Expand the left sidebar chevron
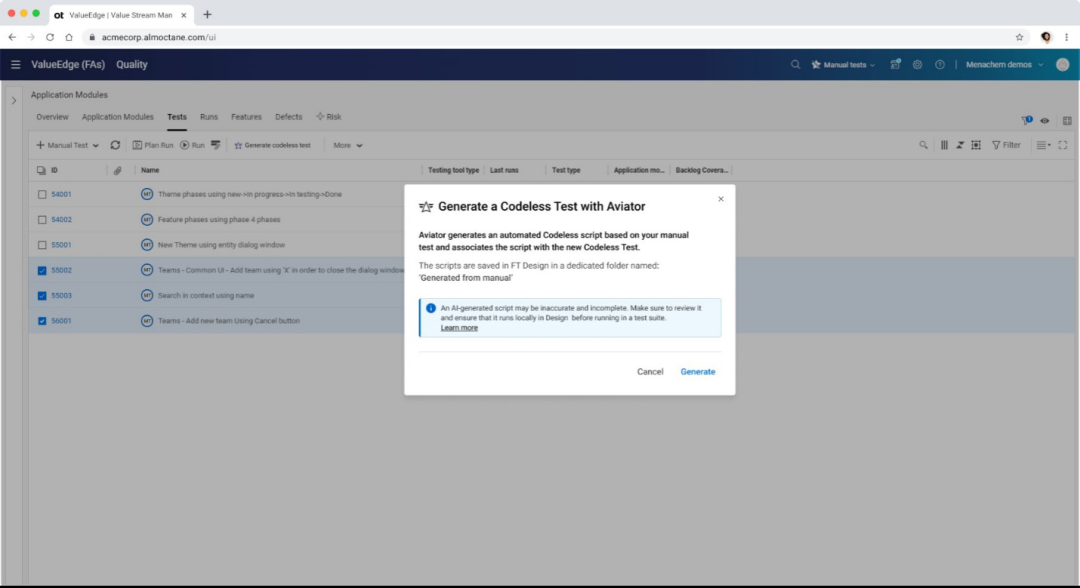 tap(14, 101)
